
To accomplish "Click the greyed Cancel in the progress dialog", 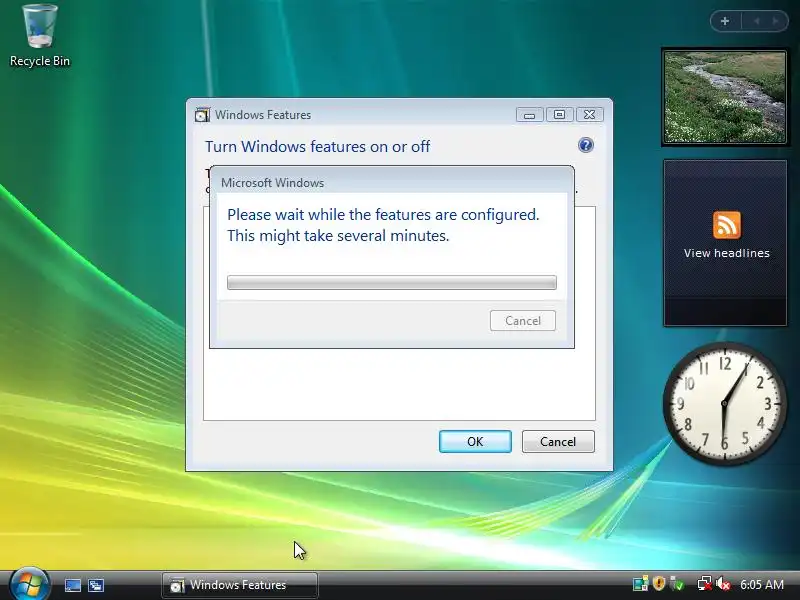I will click(523, 320).
